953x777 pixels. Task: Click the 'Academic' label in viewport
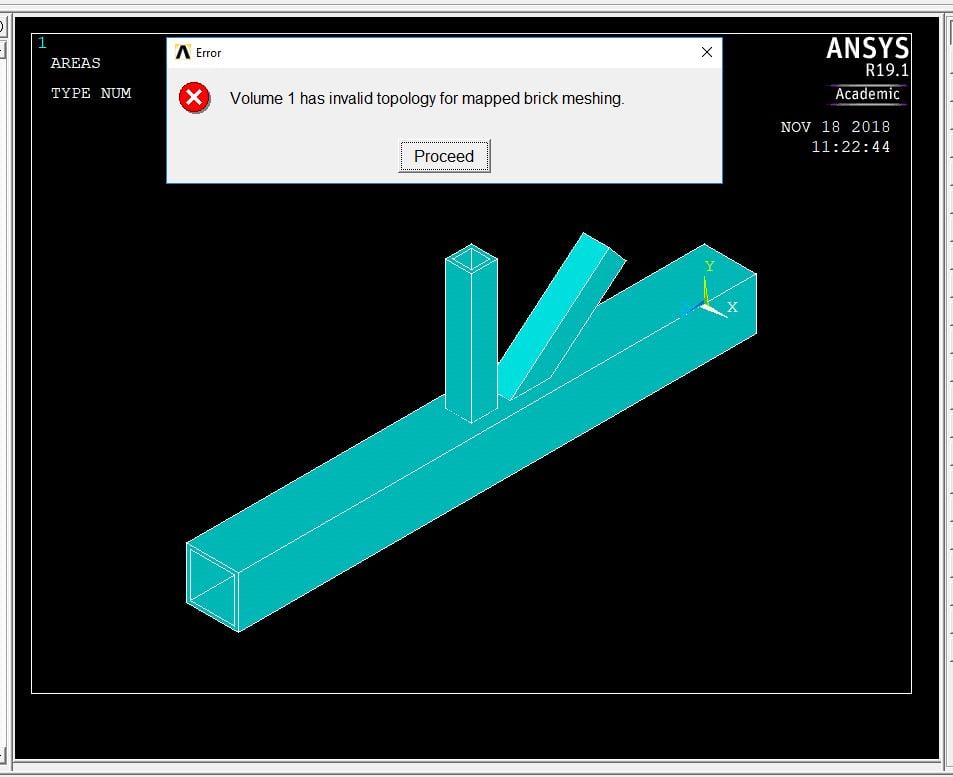pos(867,94)
